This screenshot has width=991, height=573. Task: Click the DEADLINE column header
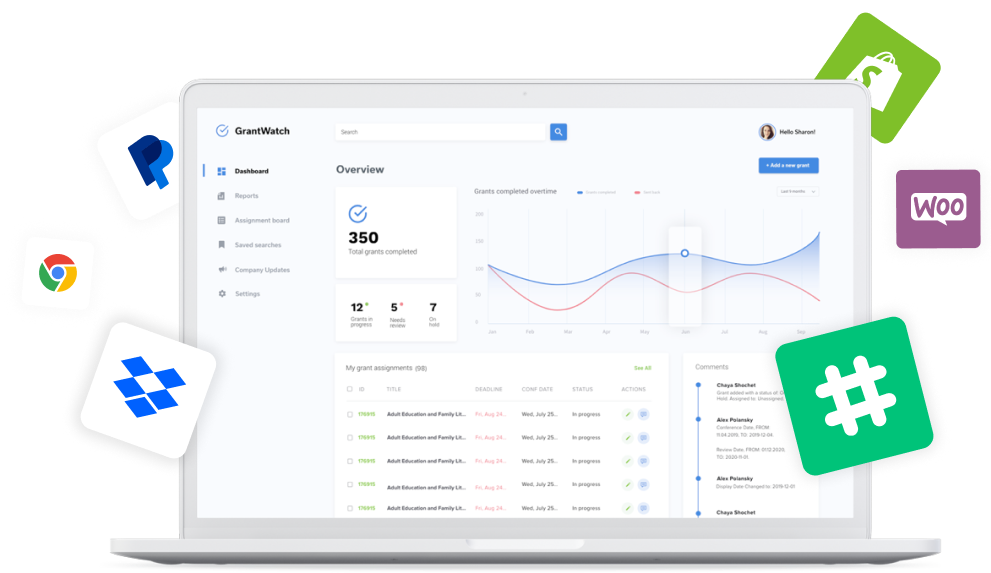[489, 389]
